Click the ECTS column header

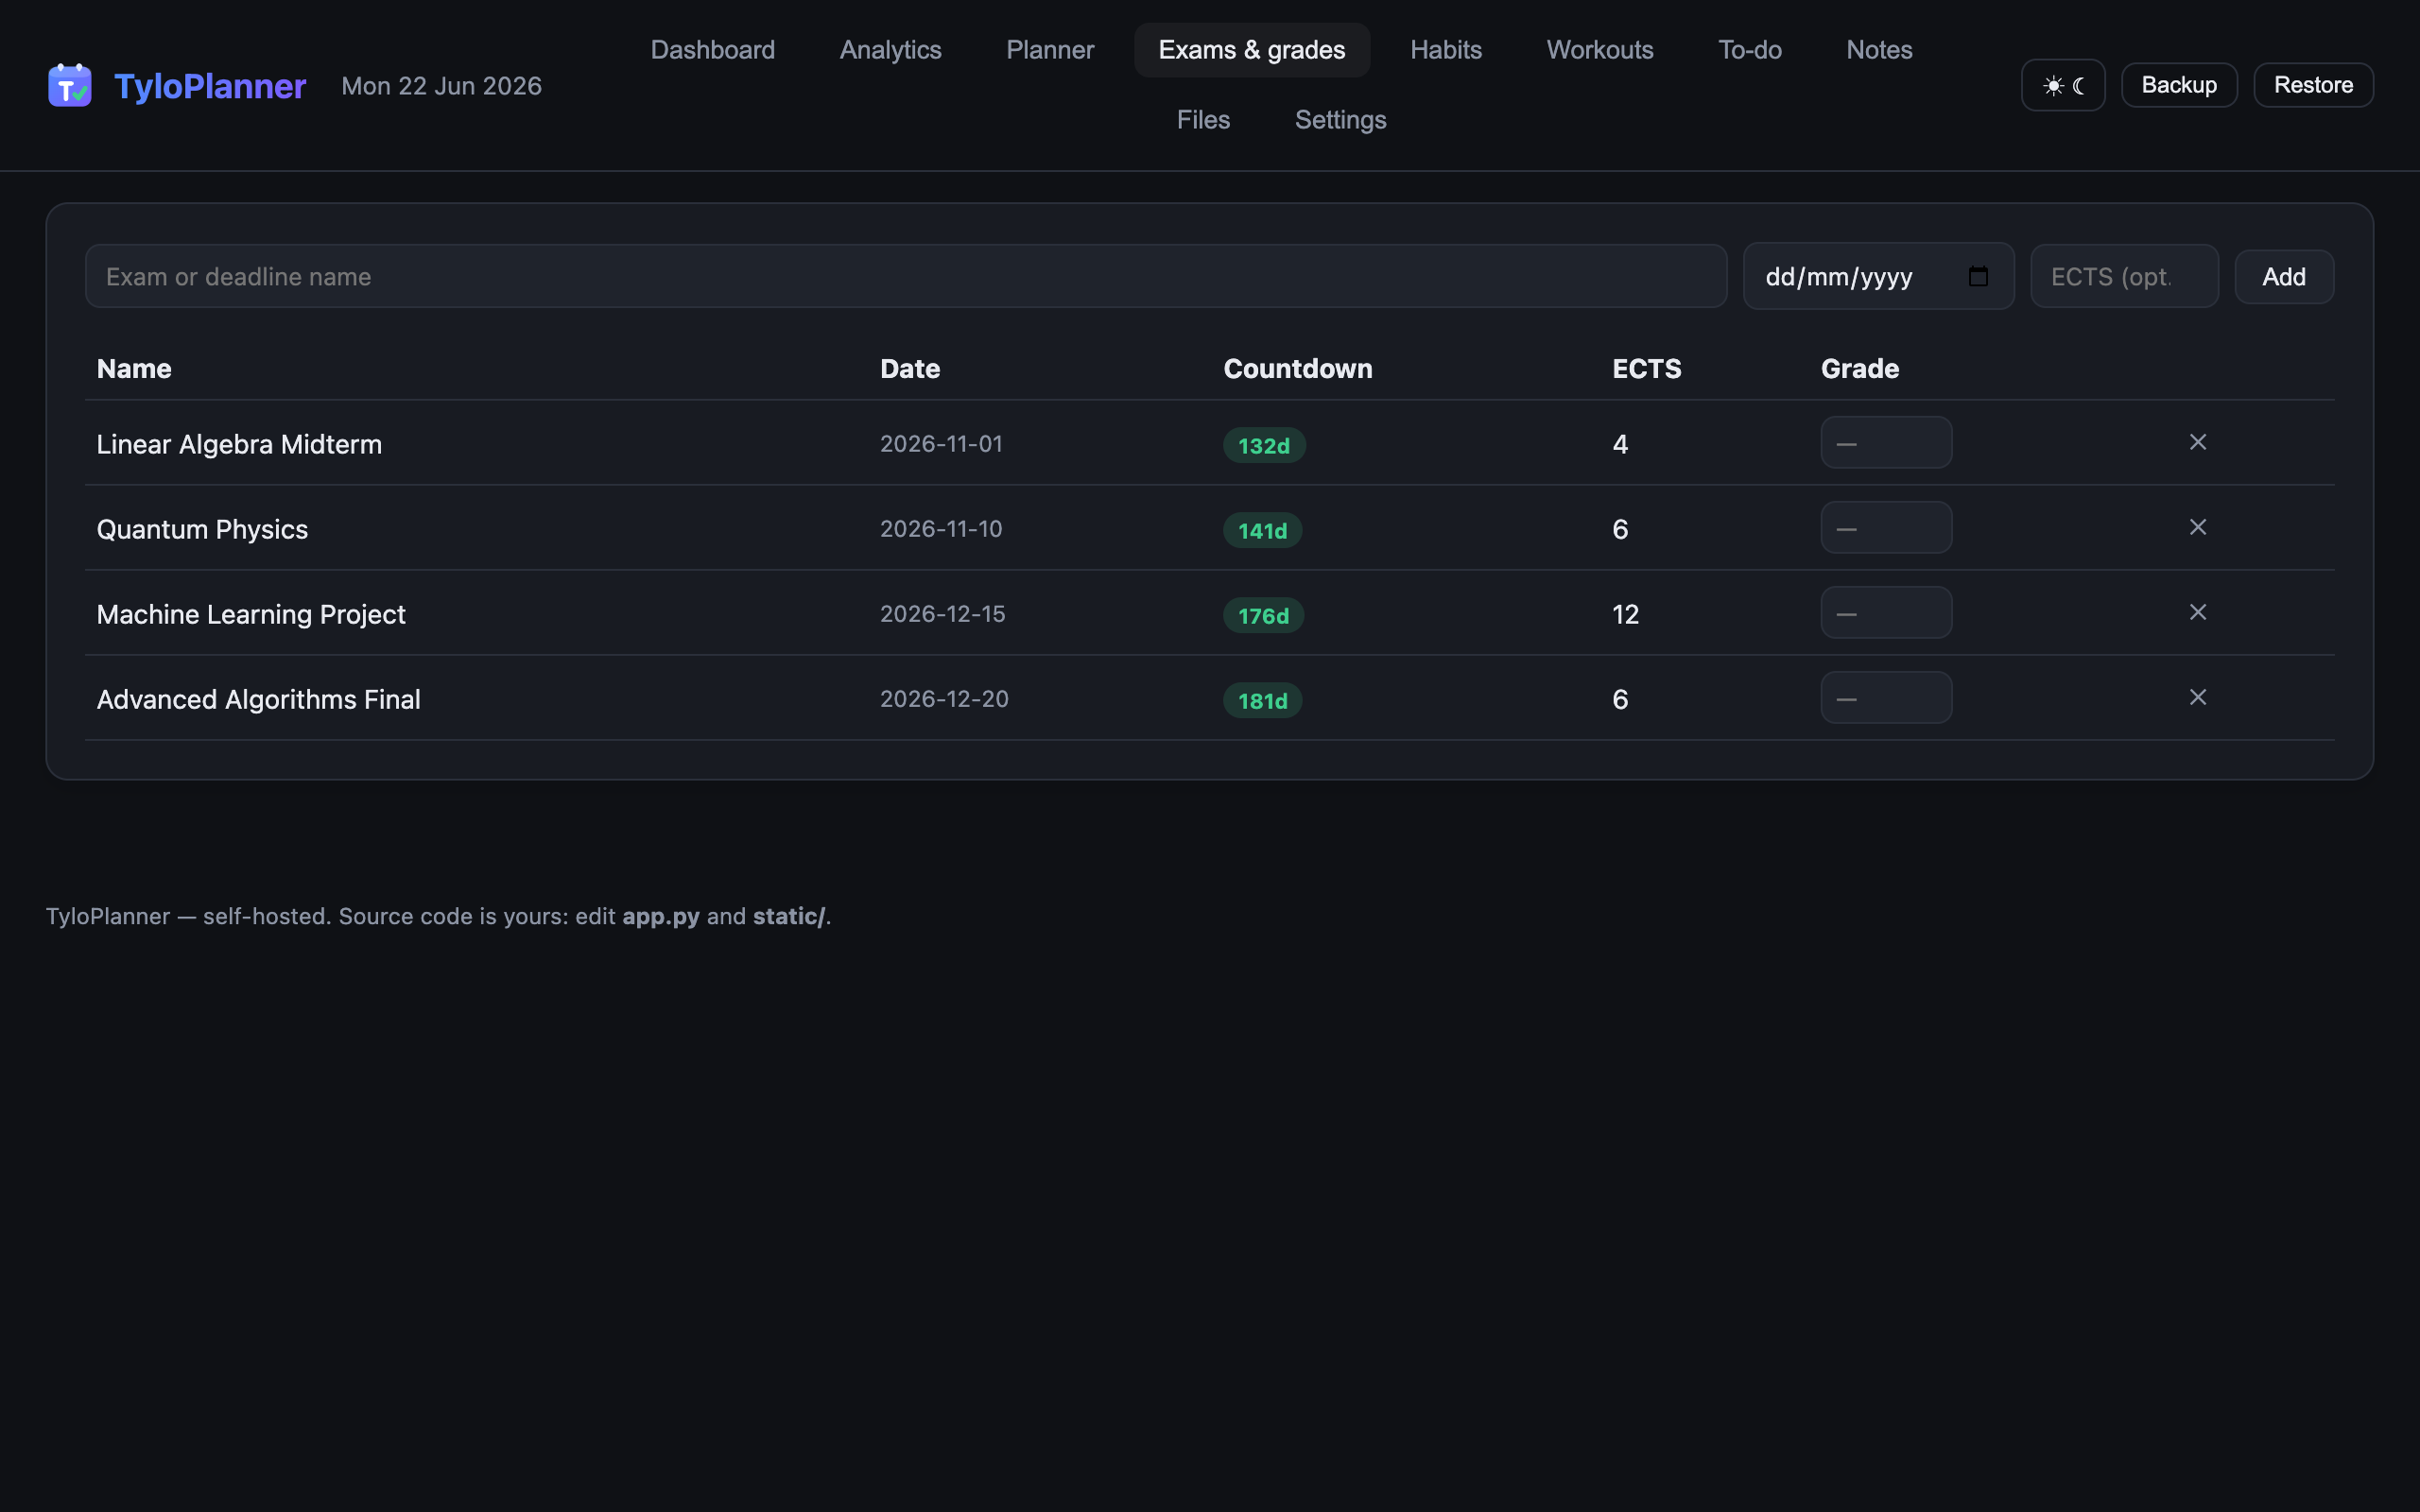[x=1646, y=369]
